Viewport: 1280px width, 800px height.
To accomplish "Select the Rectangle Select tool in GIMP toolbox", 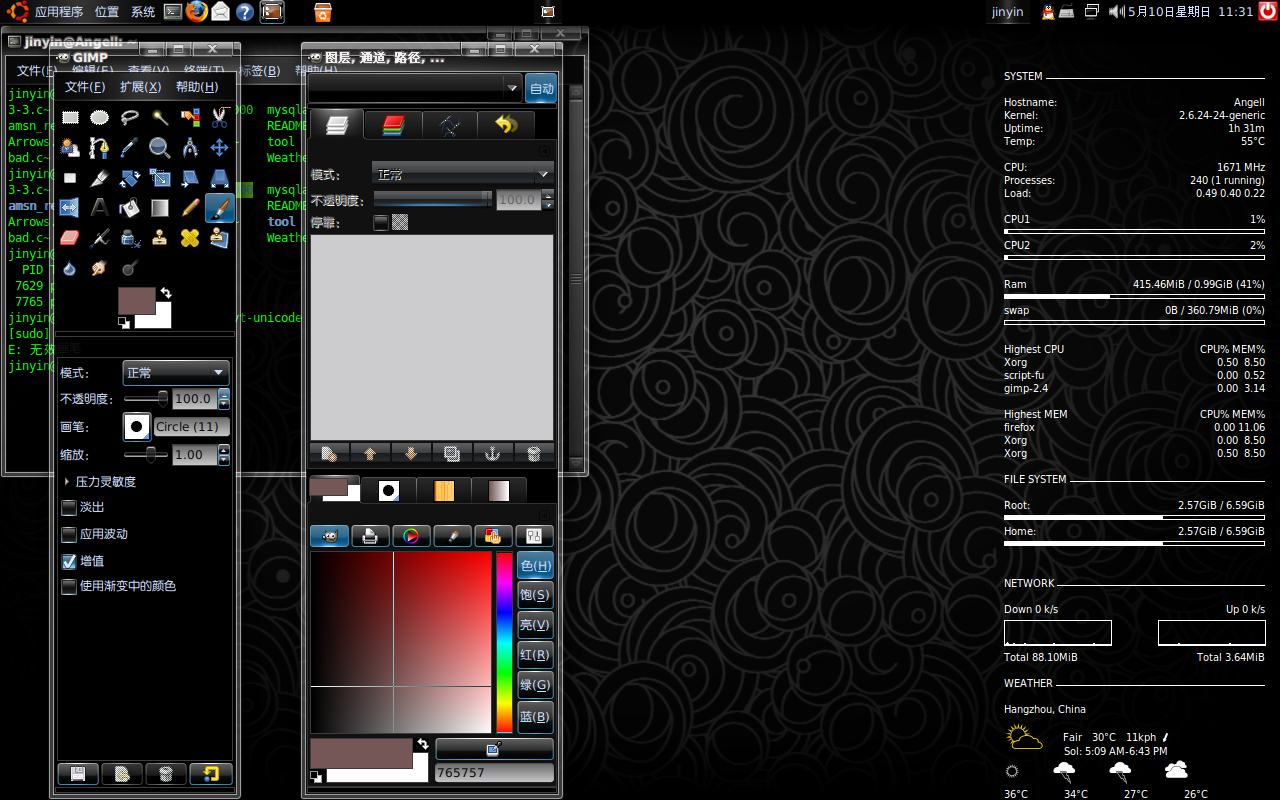I will [x=70, y=117].
